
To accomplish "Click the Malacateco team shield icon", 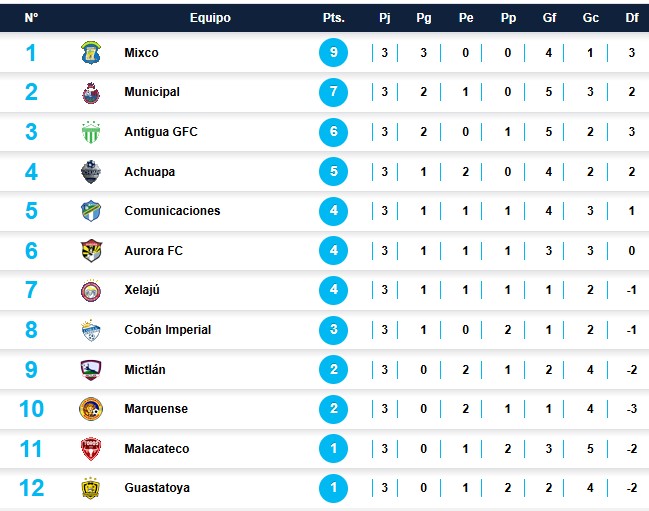I will 91,449.
